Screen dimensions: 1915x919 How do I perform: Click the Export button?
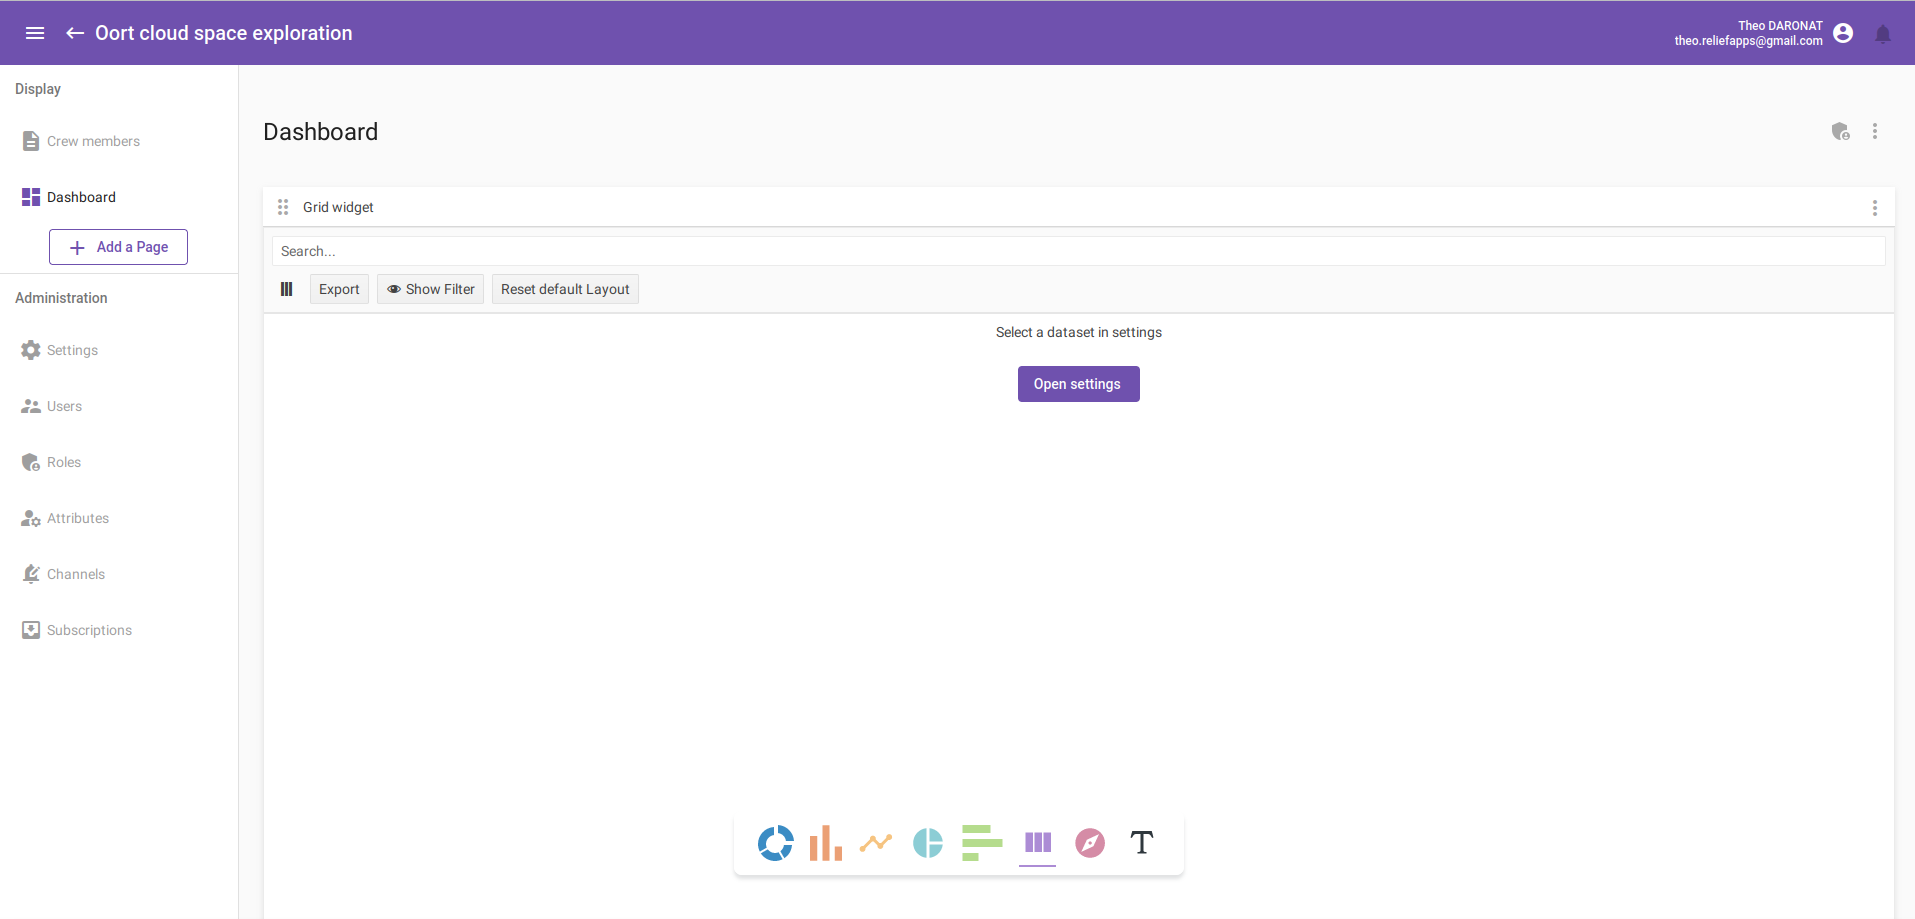point(339,289)
